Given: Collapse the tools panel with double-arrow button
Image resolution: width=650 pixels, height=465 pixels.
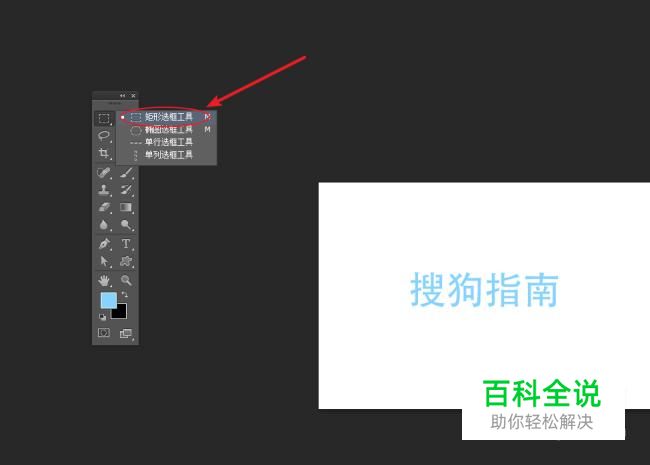Looking at the screenshot, I should (122, 96).
